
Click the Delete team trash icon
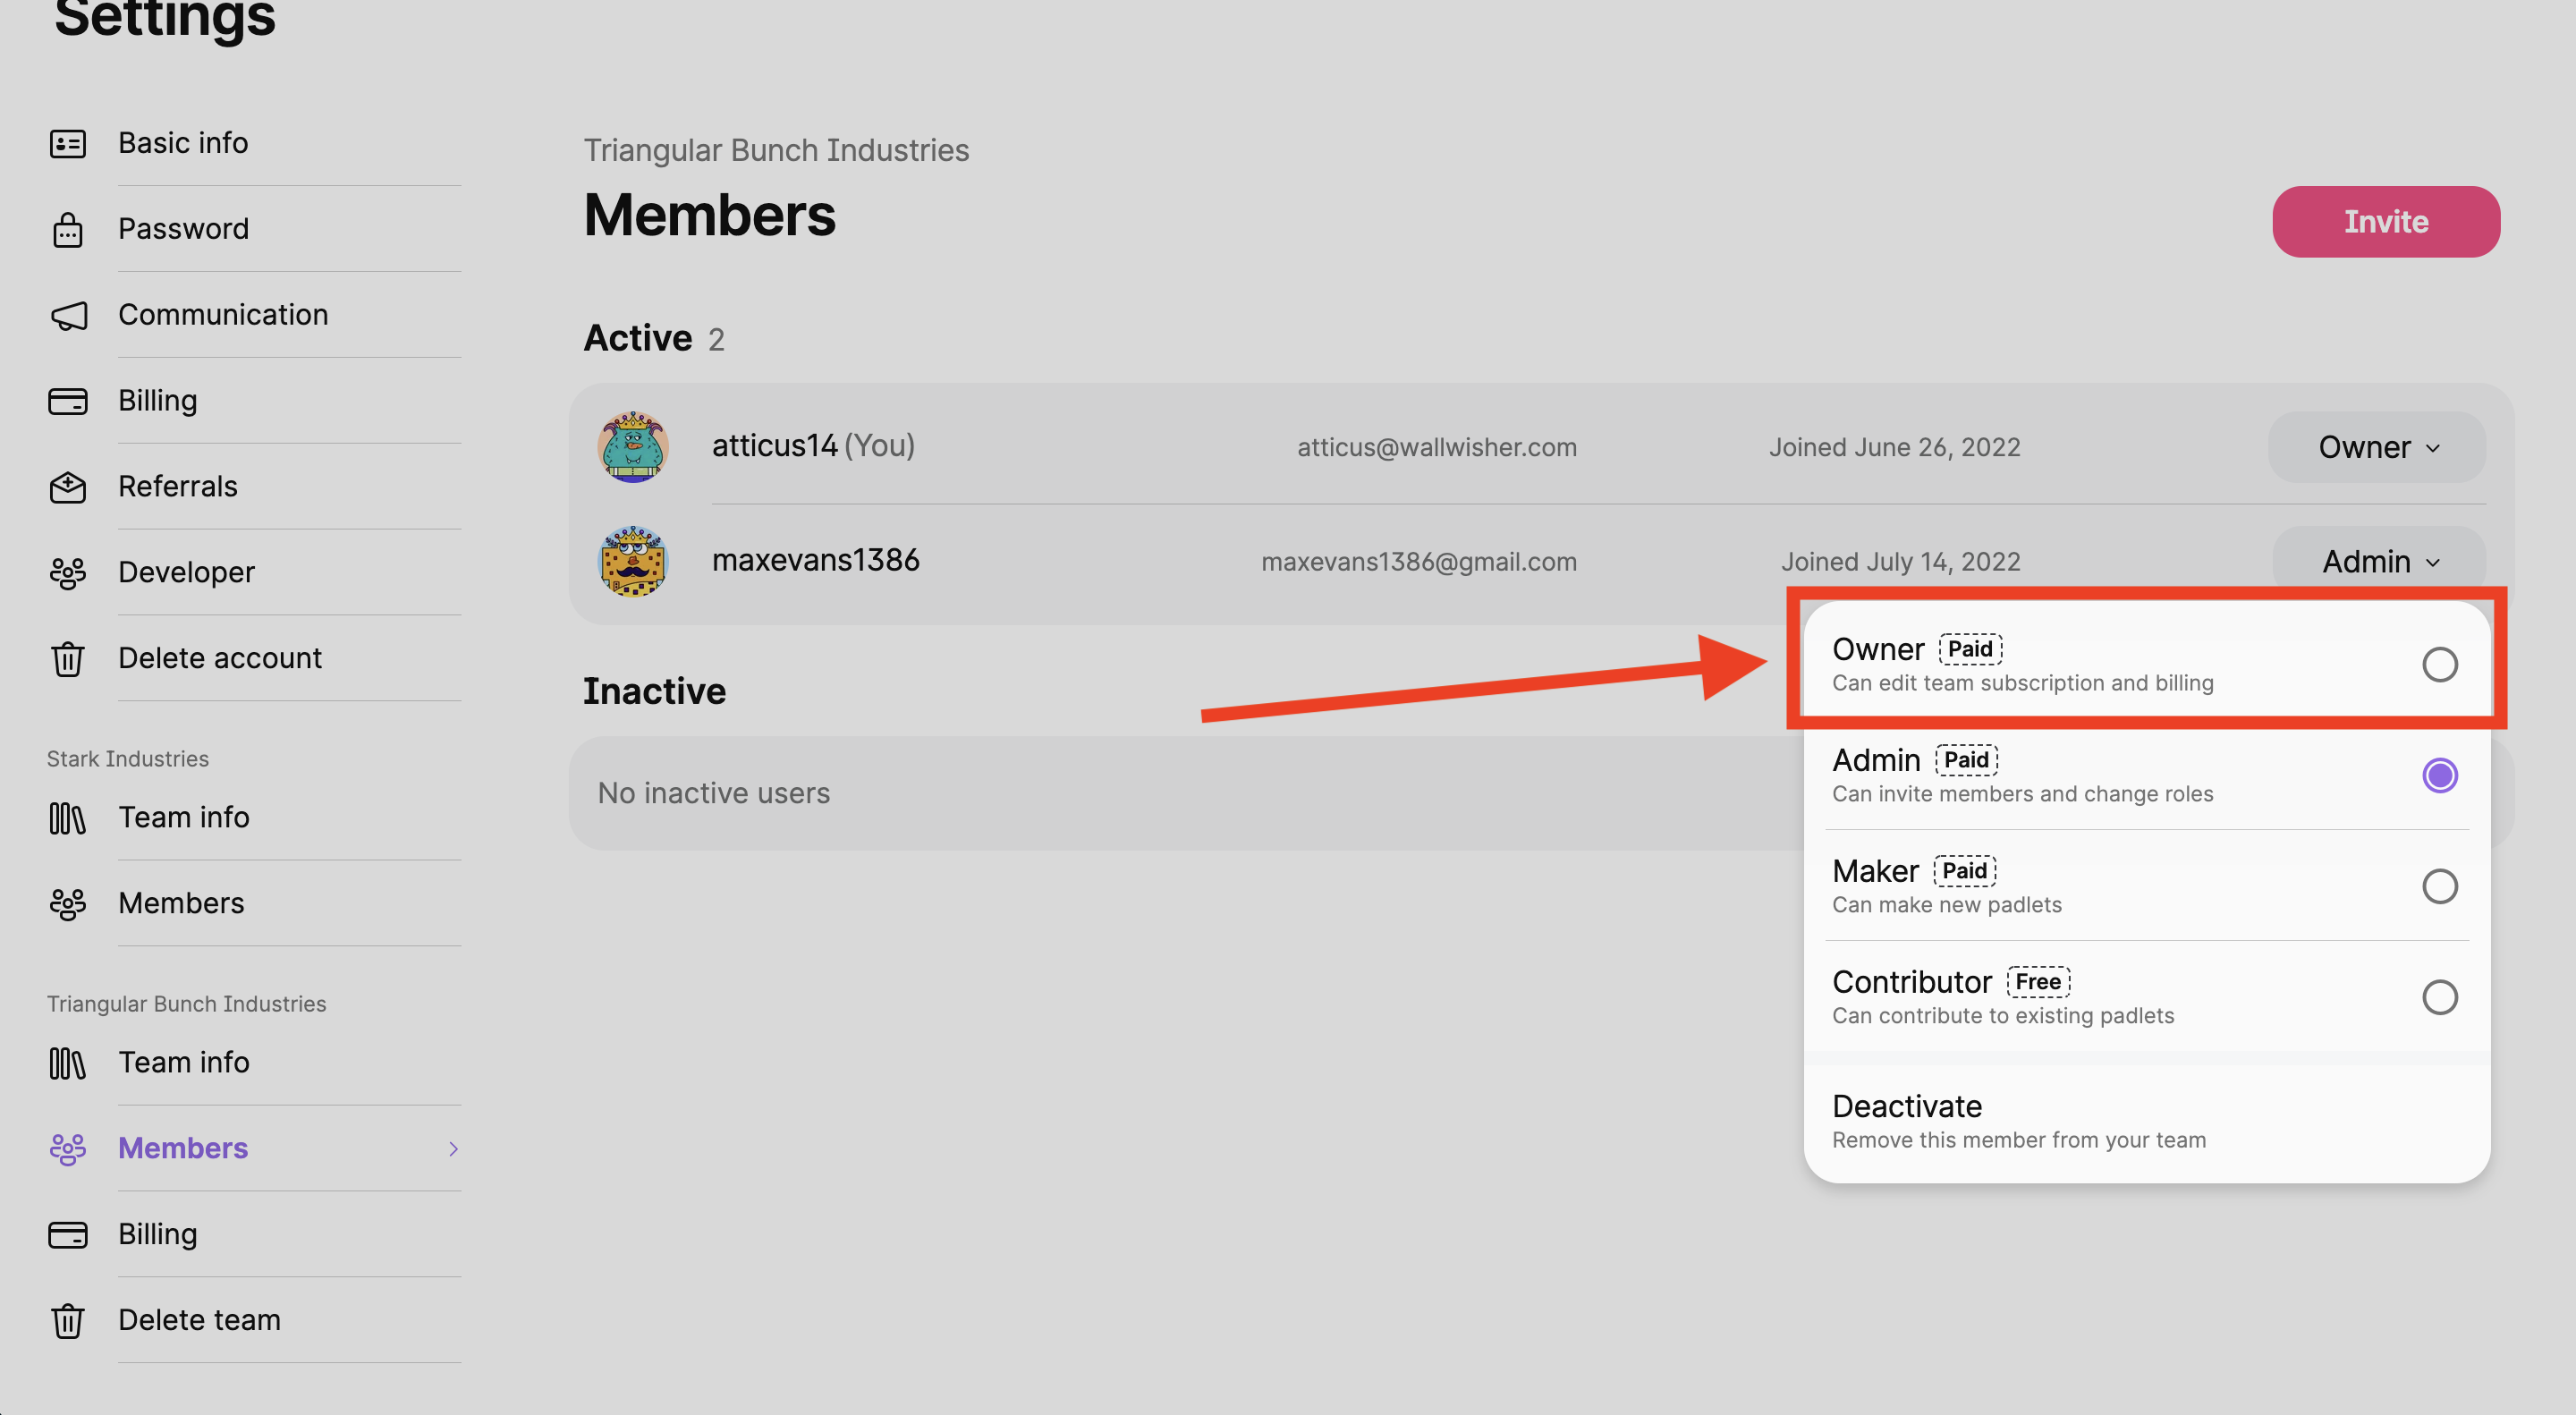click(68, 1322)
